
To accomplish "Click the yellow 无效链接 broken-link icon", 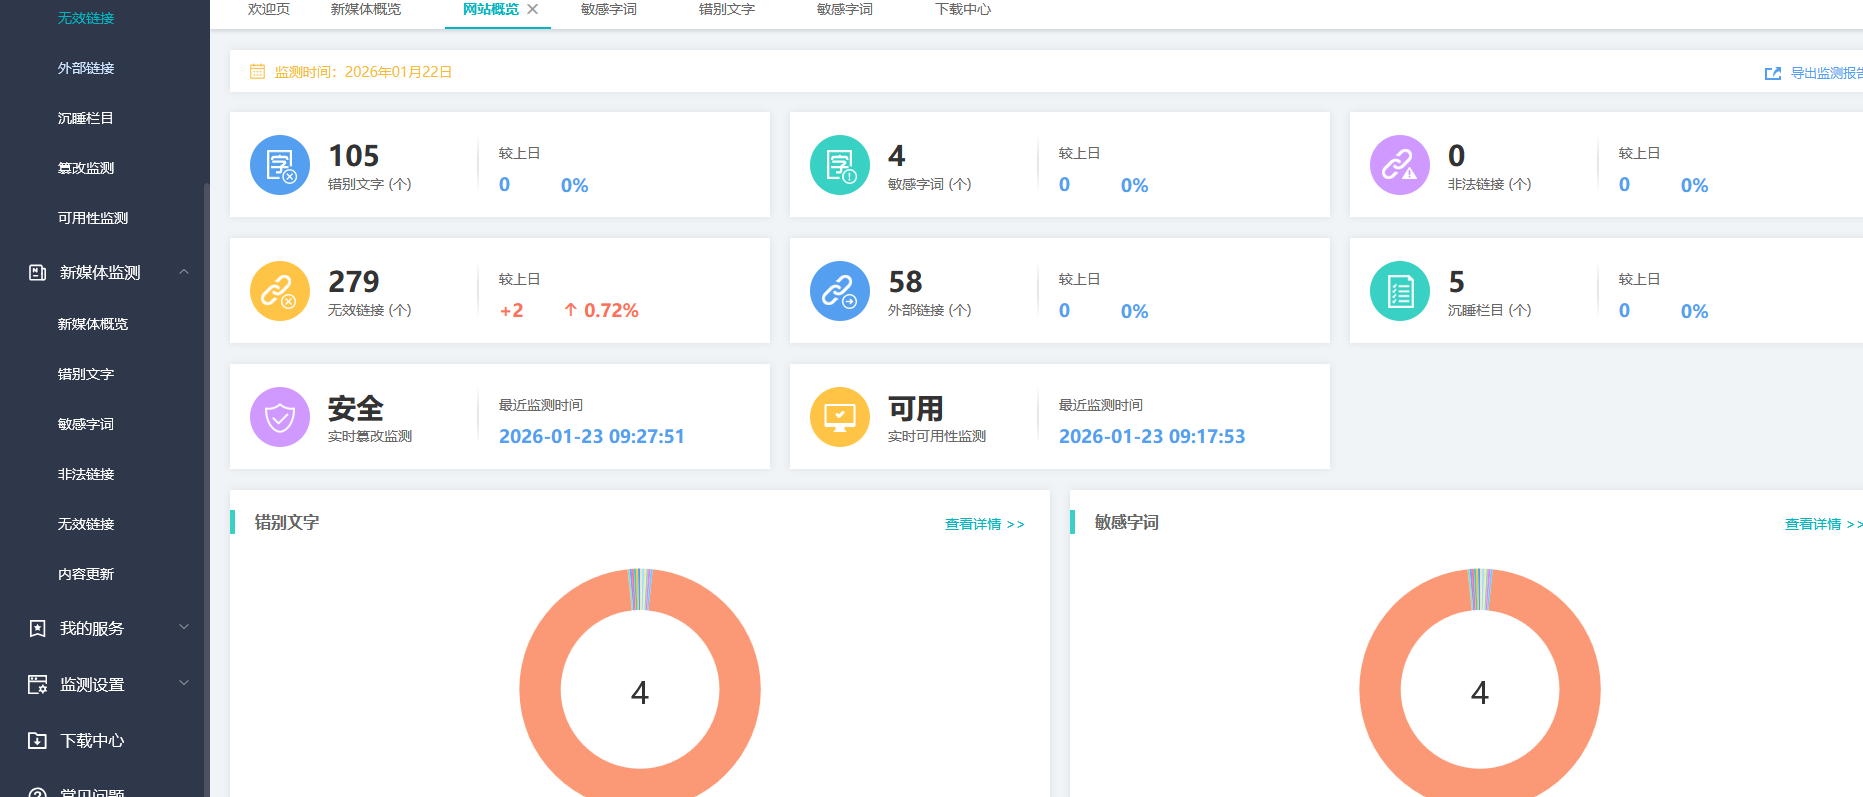I will 280,291.
